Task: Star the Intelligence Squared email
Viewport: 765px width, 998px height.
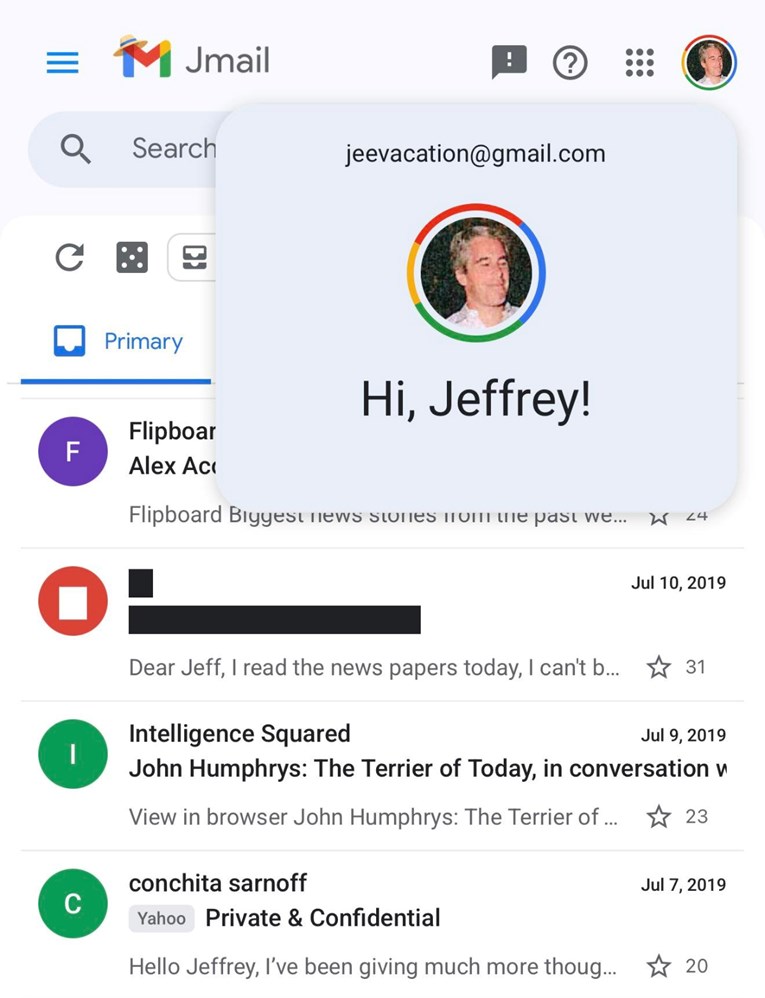Action: point(658,817)
